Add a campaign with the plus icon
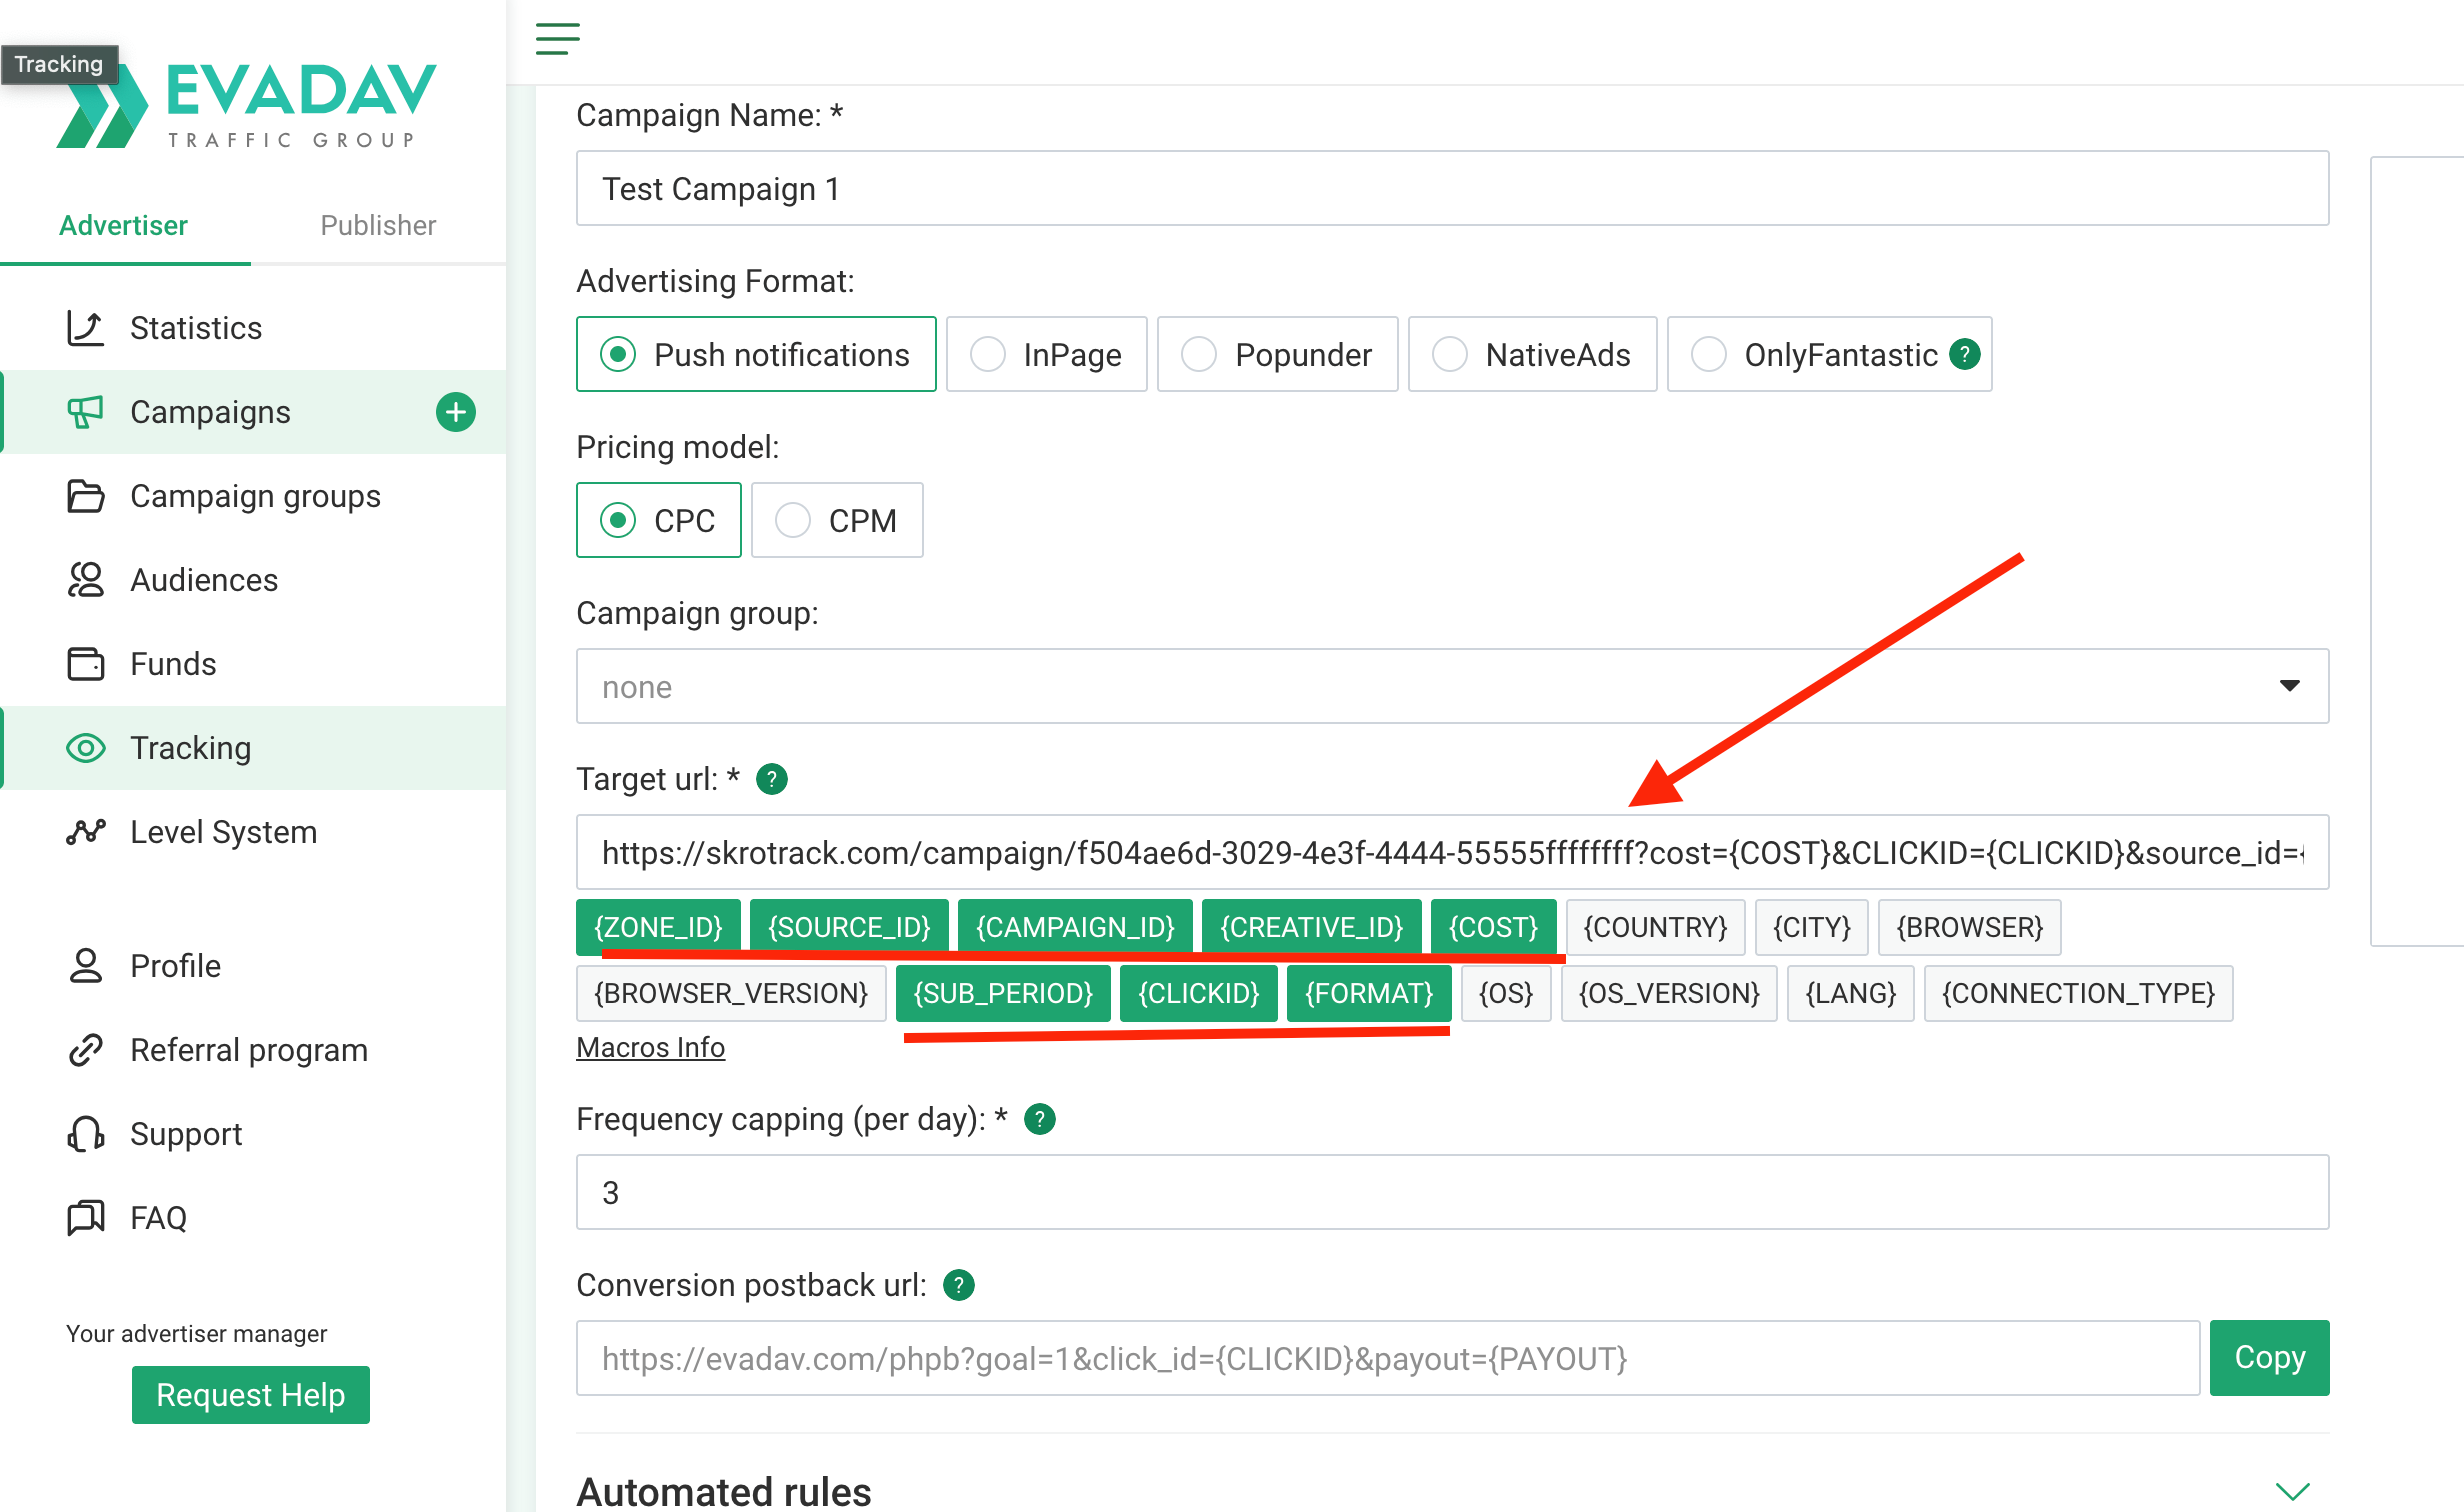The height and width of the screenshot is (1512, 2464). (455, 412)
